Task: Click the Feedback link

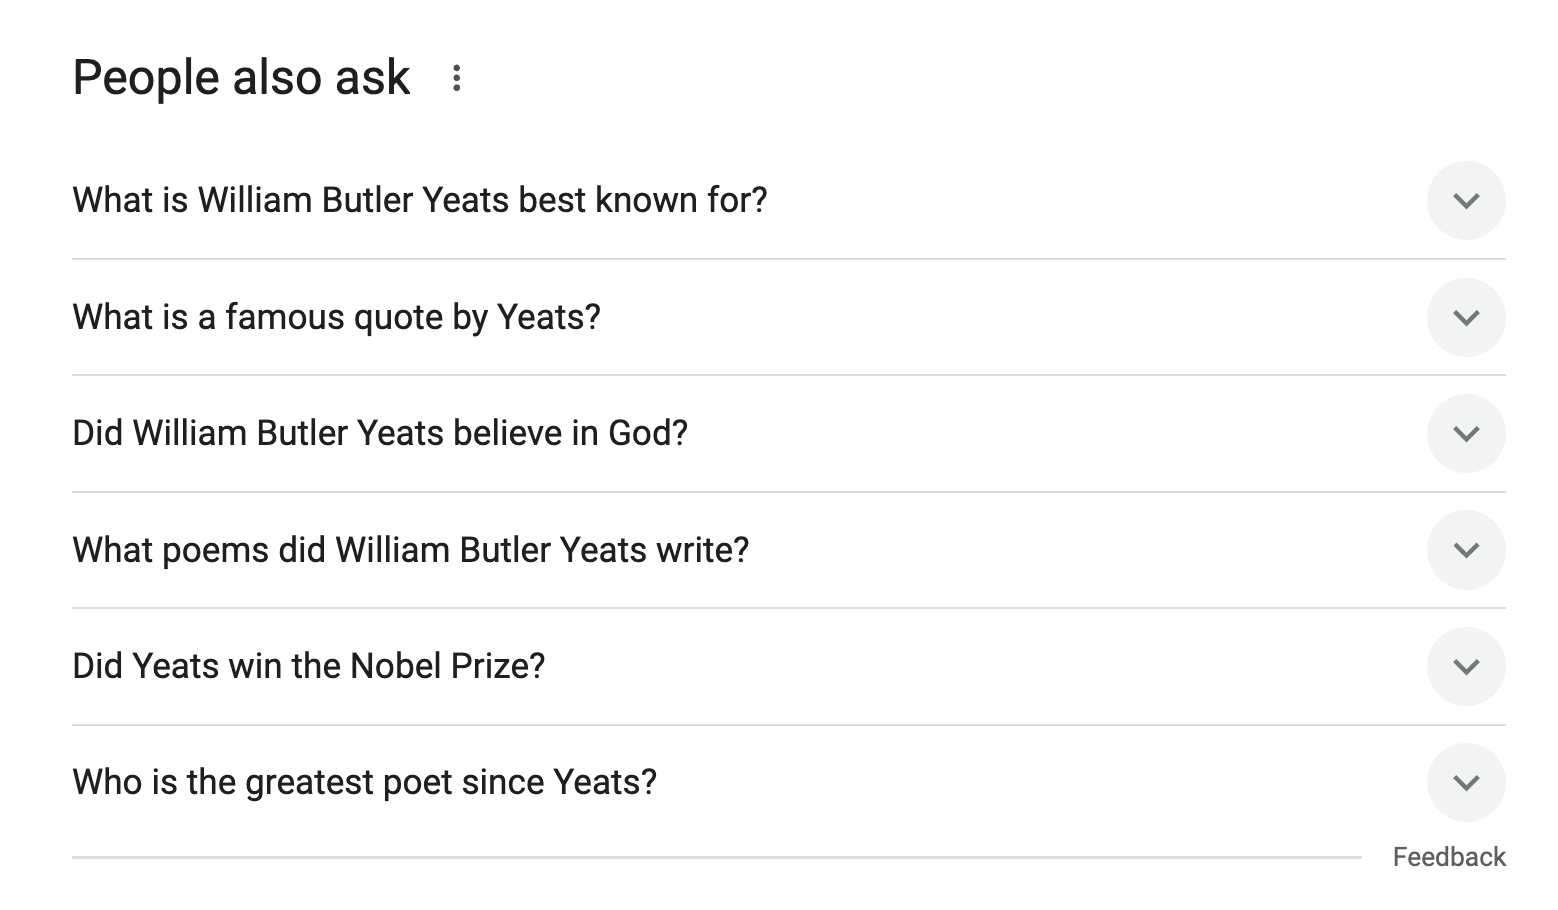Action: click(x=1448, y=857)
